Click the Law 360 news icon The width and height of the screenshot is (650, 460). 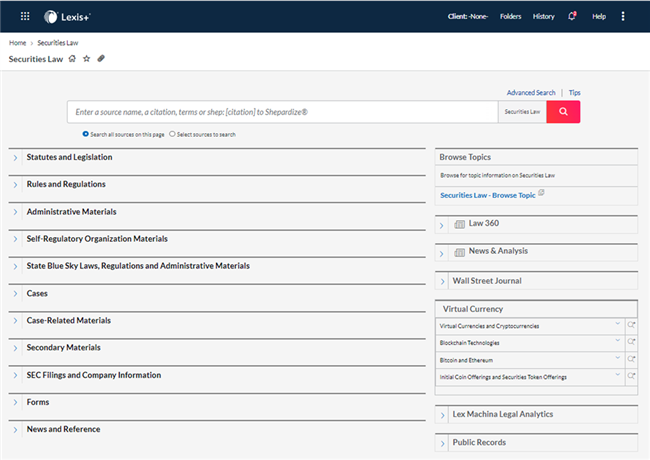click(459, 224)
